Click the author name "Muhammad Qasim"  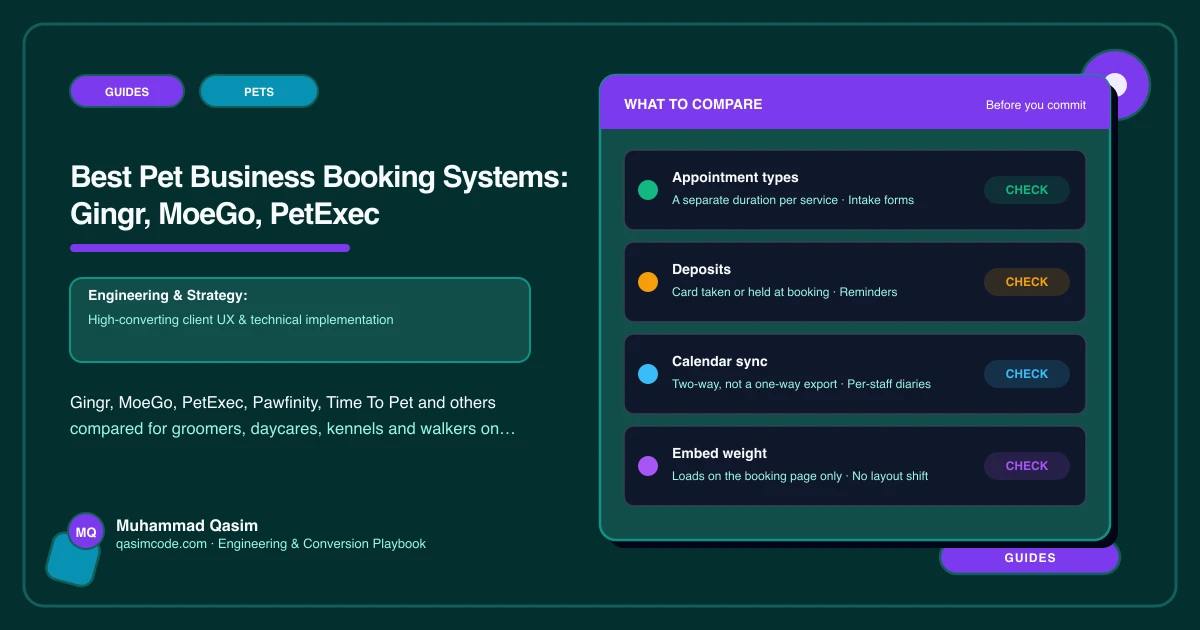click(x=187, y=525)
